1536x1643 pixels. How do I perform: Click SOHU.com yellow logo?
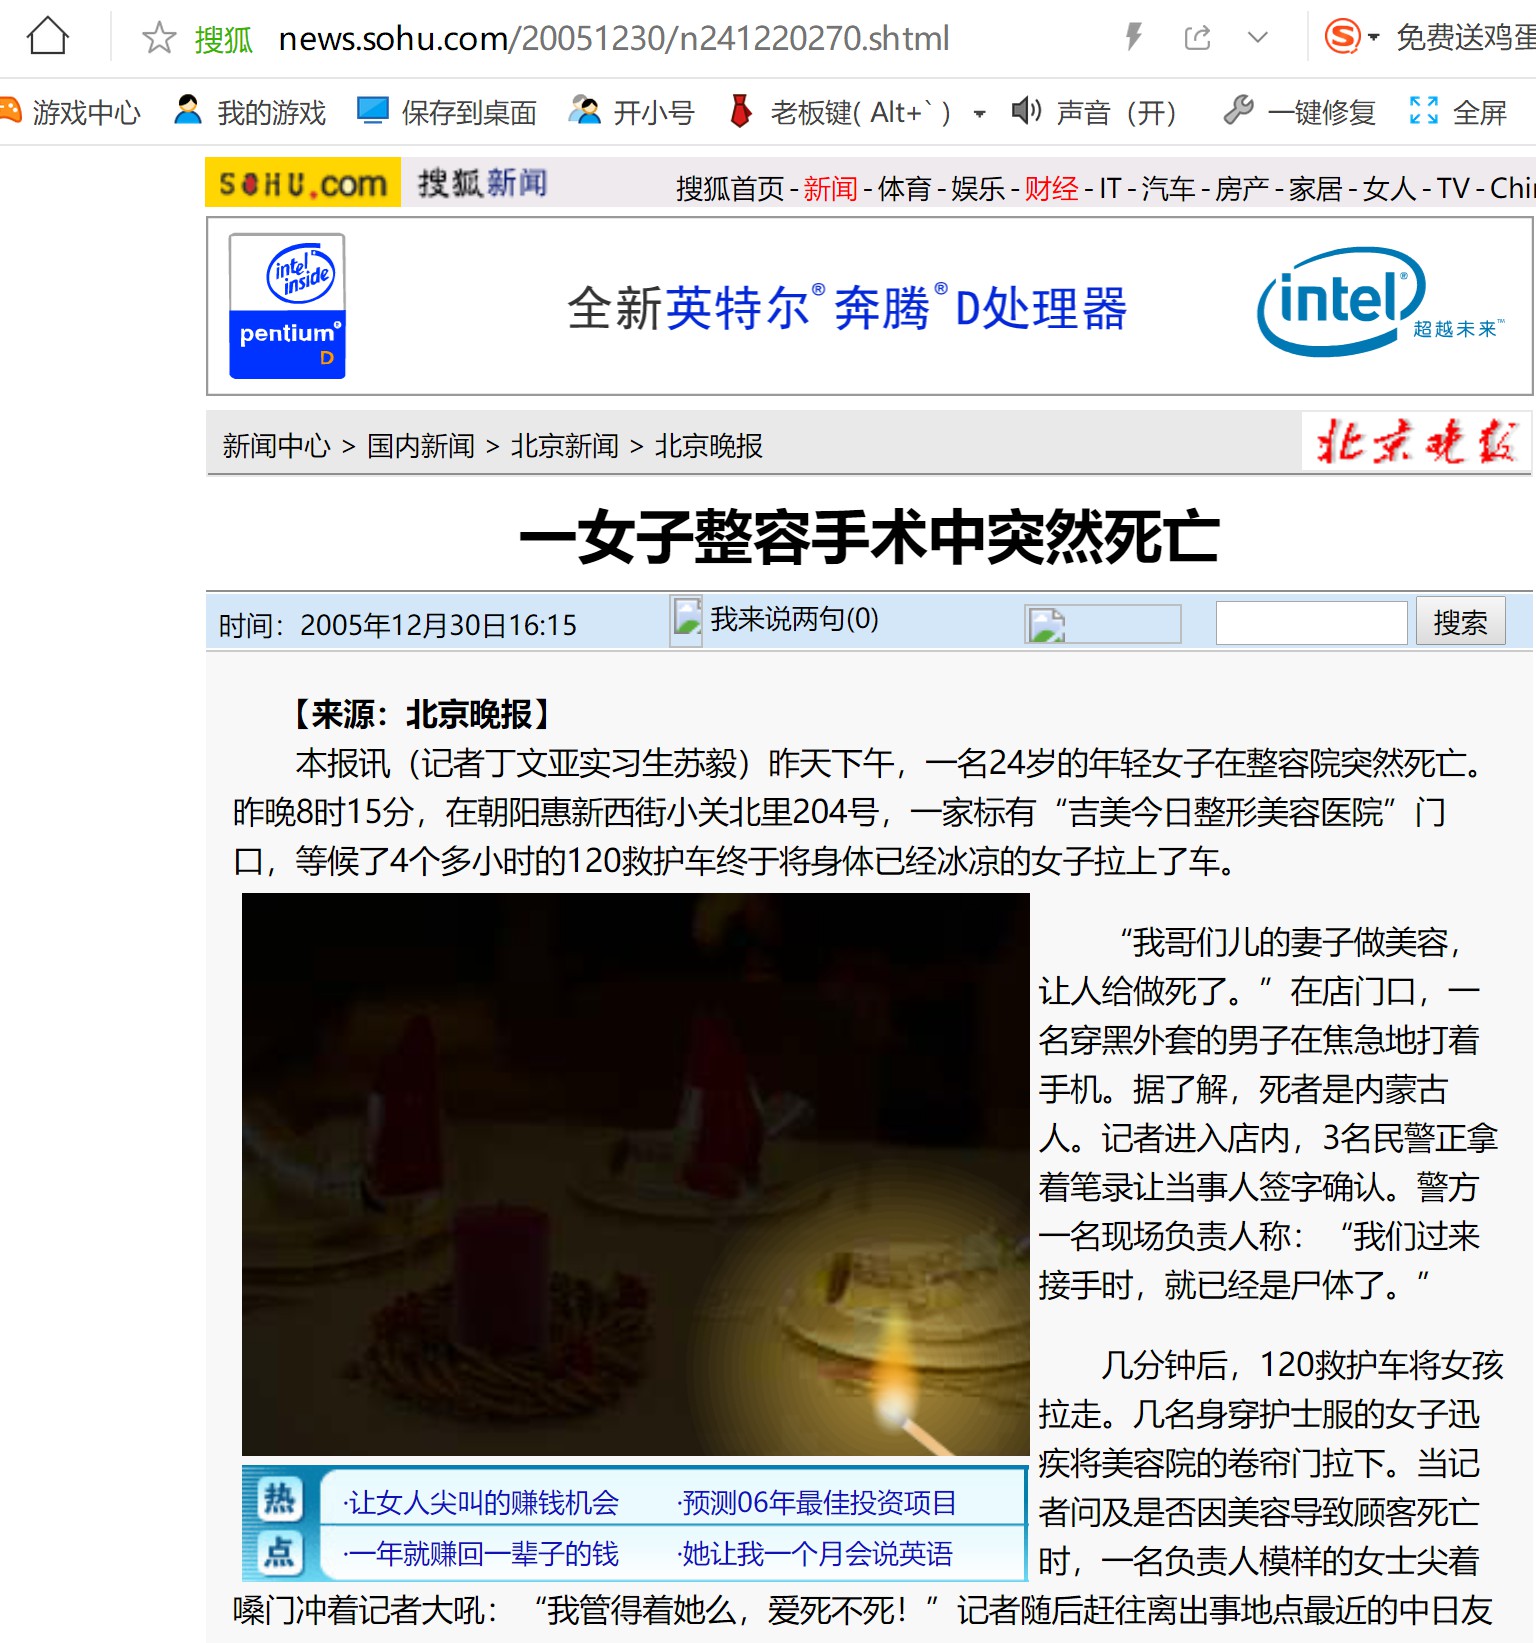point(303,182)
